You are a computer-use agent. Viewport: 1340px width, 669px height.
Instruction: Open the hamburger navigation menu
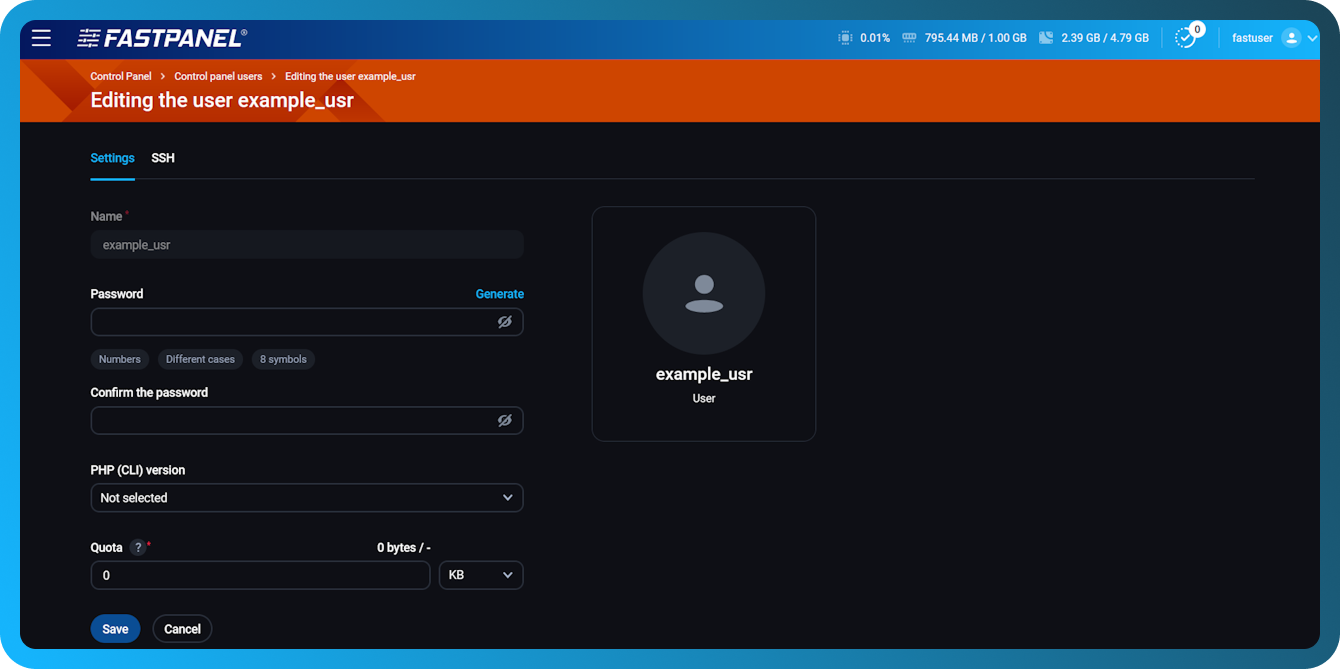coord(41,38)
